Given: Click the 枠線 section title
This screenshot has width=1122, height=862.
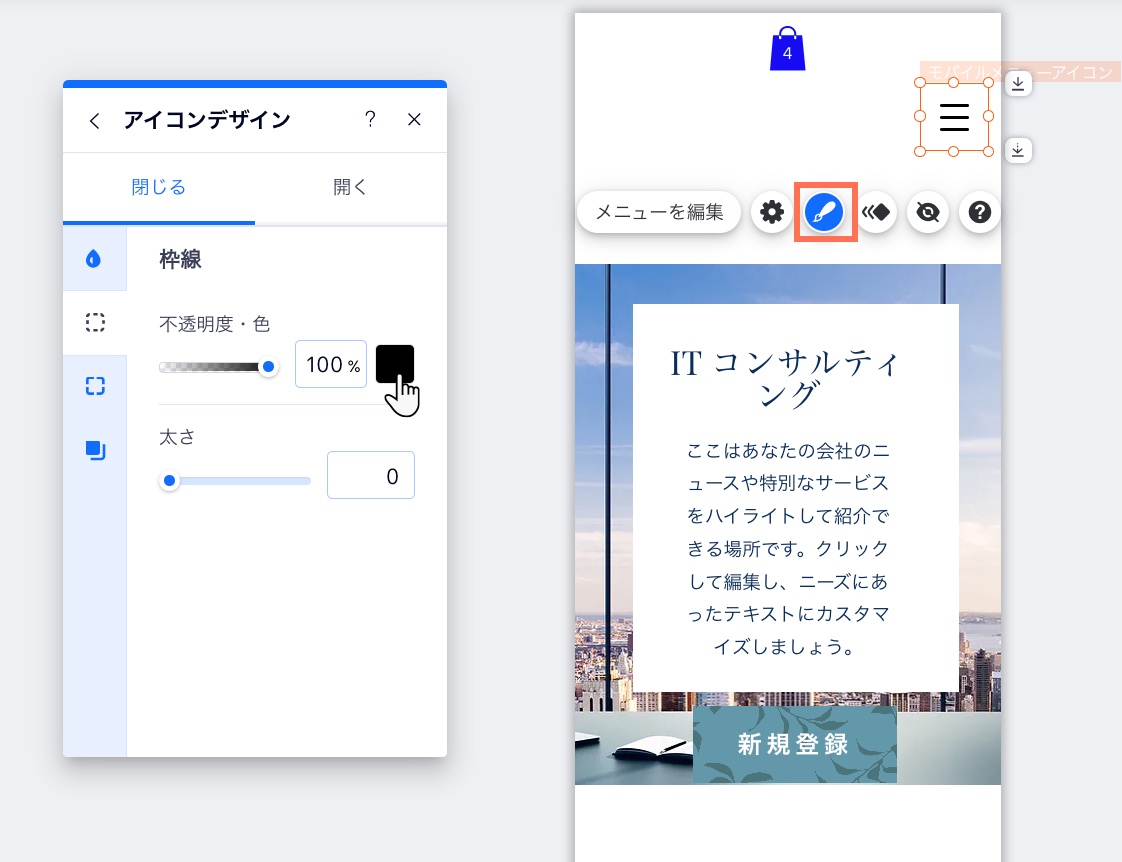Looking at the screenshot, I should 180,259.
